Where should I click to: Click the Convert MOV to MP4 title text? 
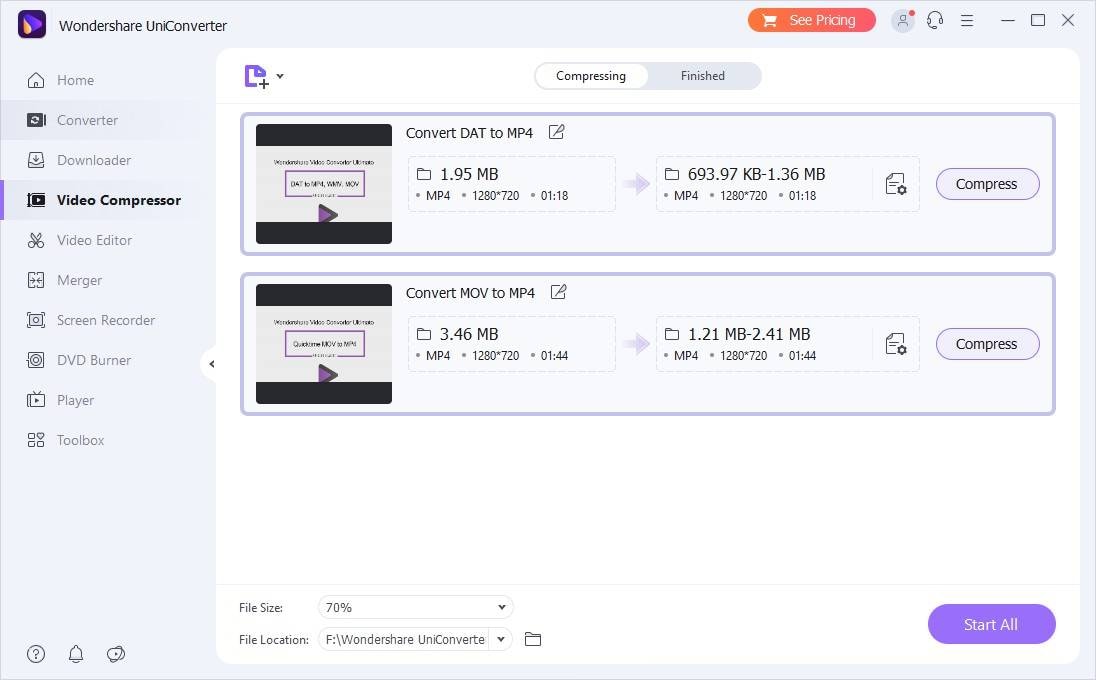click(x=470, y=293)
